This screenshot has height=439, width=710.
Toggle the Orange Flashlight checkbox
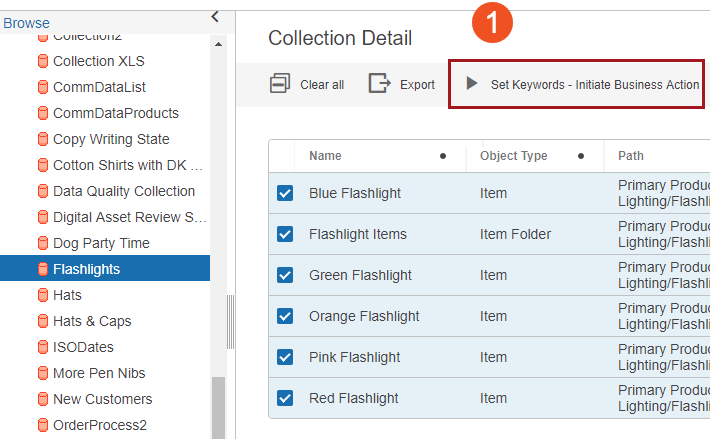pos(285,316)
